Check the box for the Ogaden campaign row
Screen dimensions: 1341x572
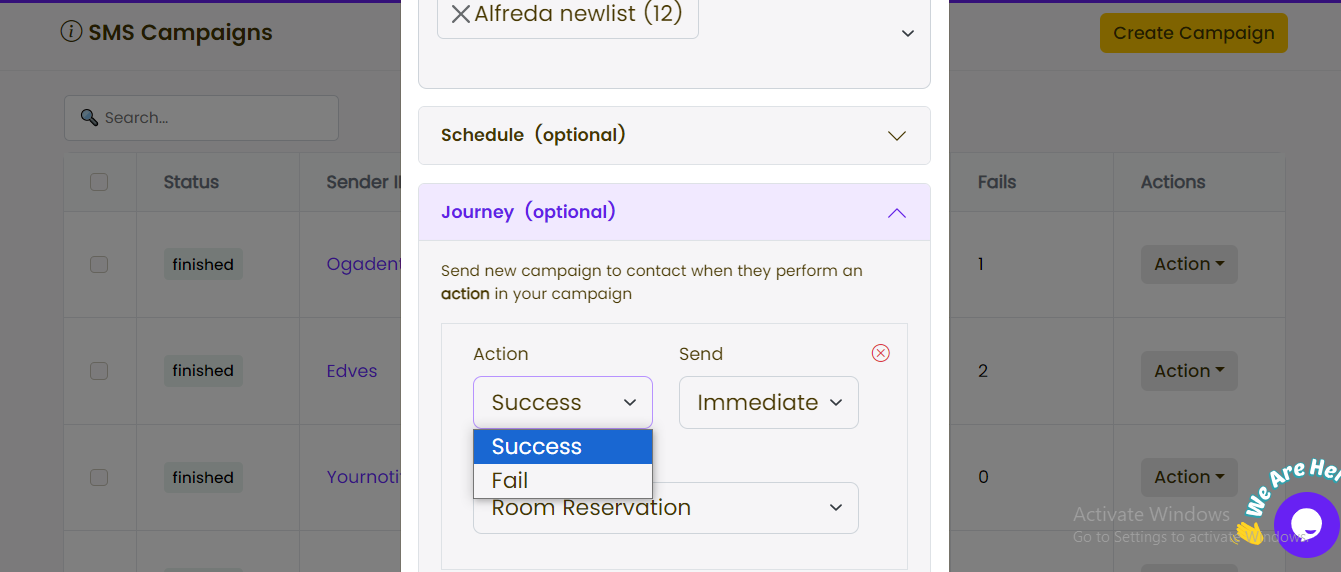click(99, 265)
